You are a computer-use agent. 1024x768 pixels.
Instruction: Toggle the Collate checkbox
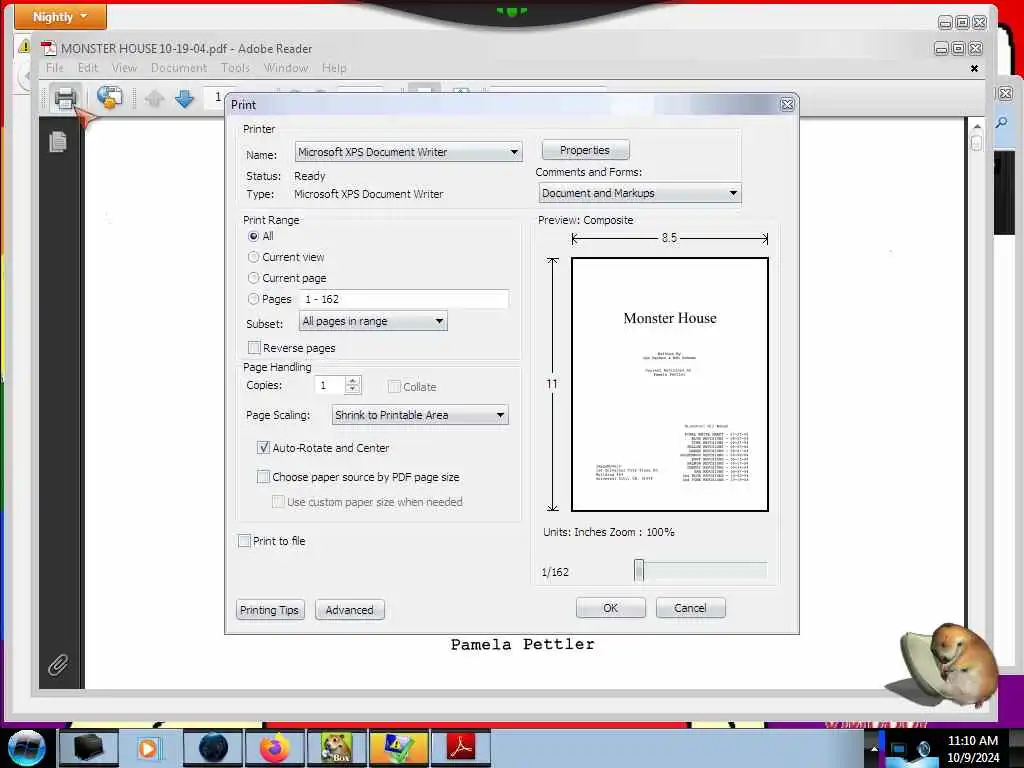click(394, 387)
